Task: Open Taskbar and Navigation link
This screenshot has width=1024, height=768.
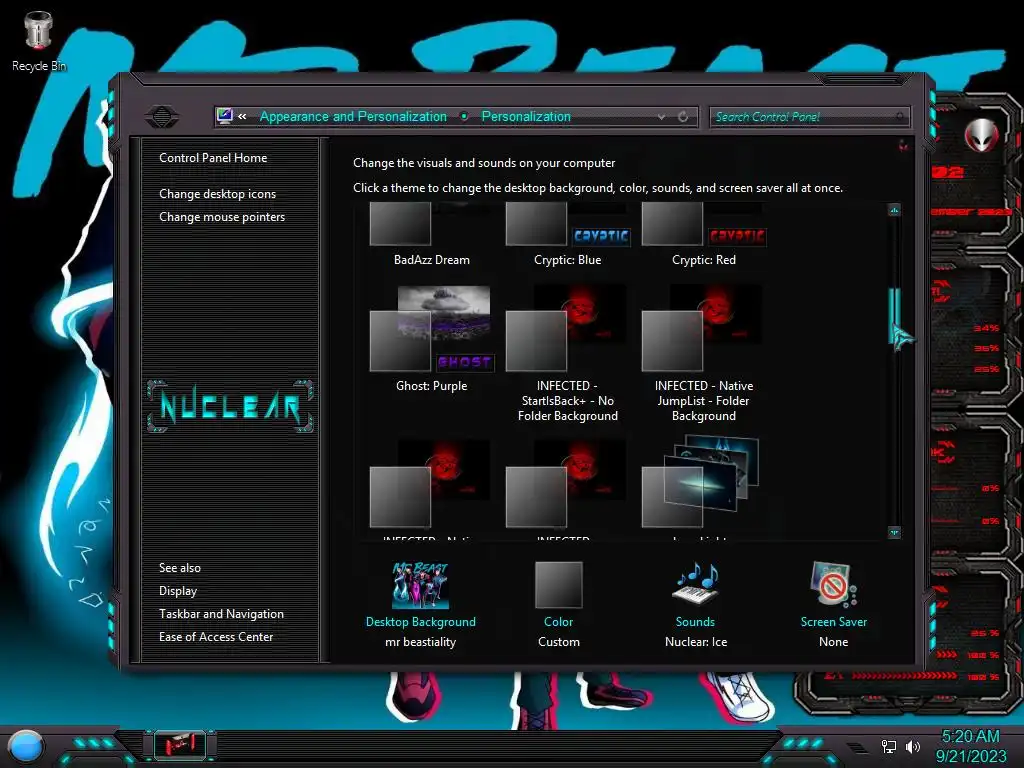Action: (x=221, y=614)
